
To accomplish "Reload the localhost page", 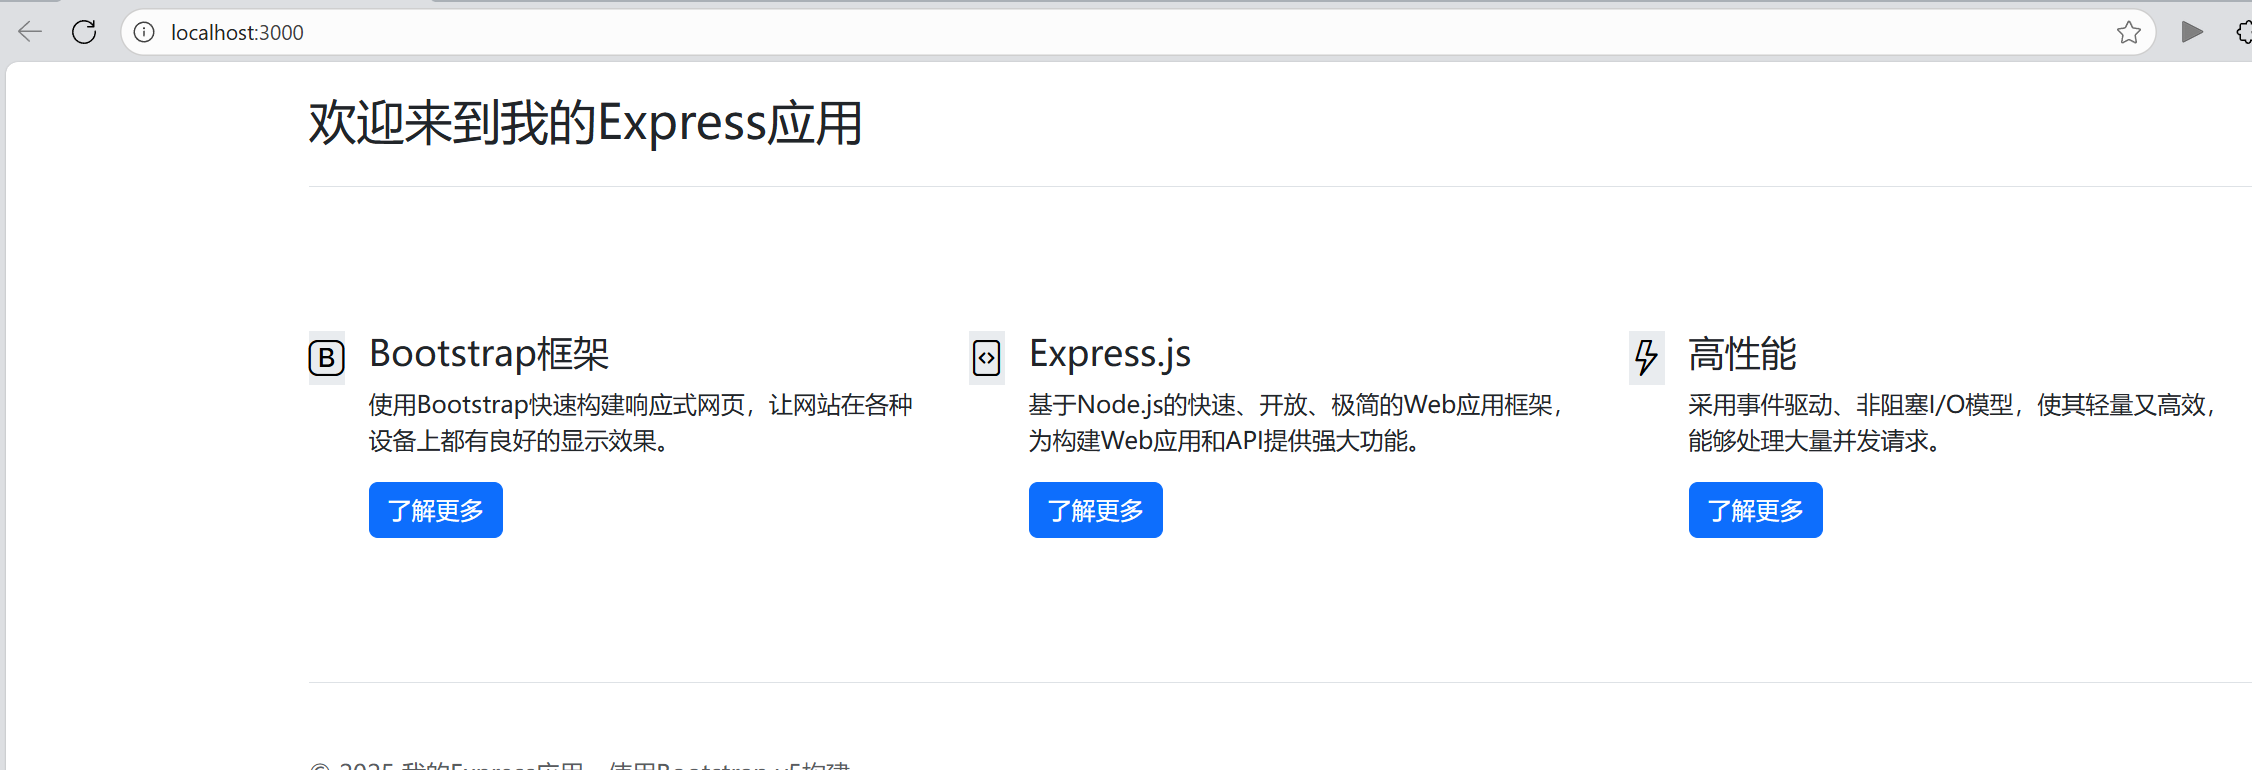I will point(84,32).
